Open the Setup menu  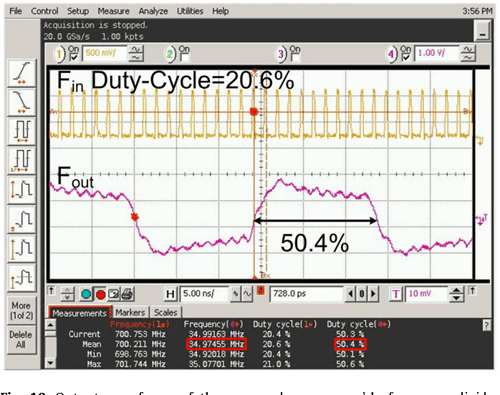tap(78, 11)
